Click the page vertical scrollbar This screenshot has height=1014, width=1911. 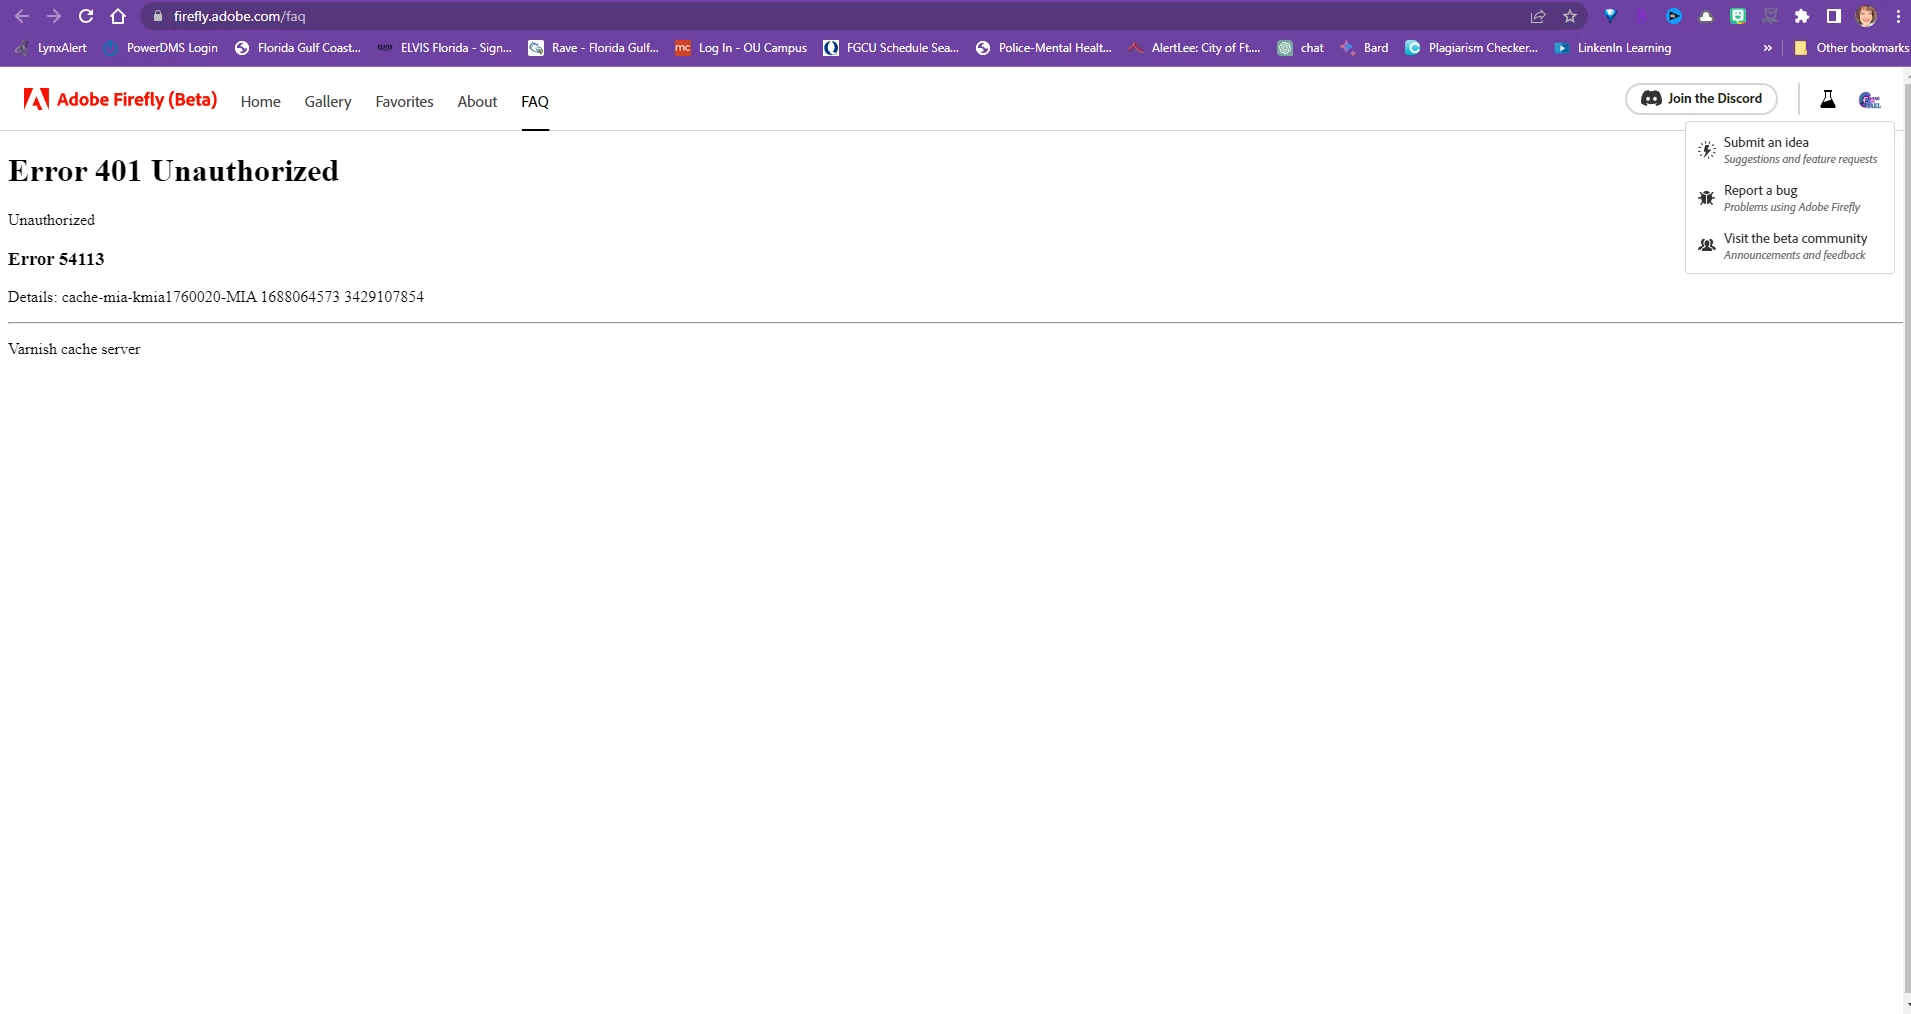[x=1907, y=540]
